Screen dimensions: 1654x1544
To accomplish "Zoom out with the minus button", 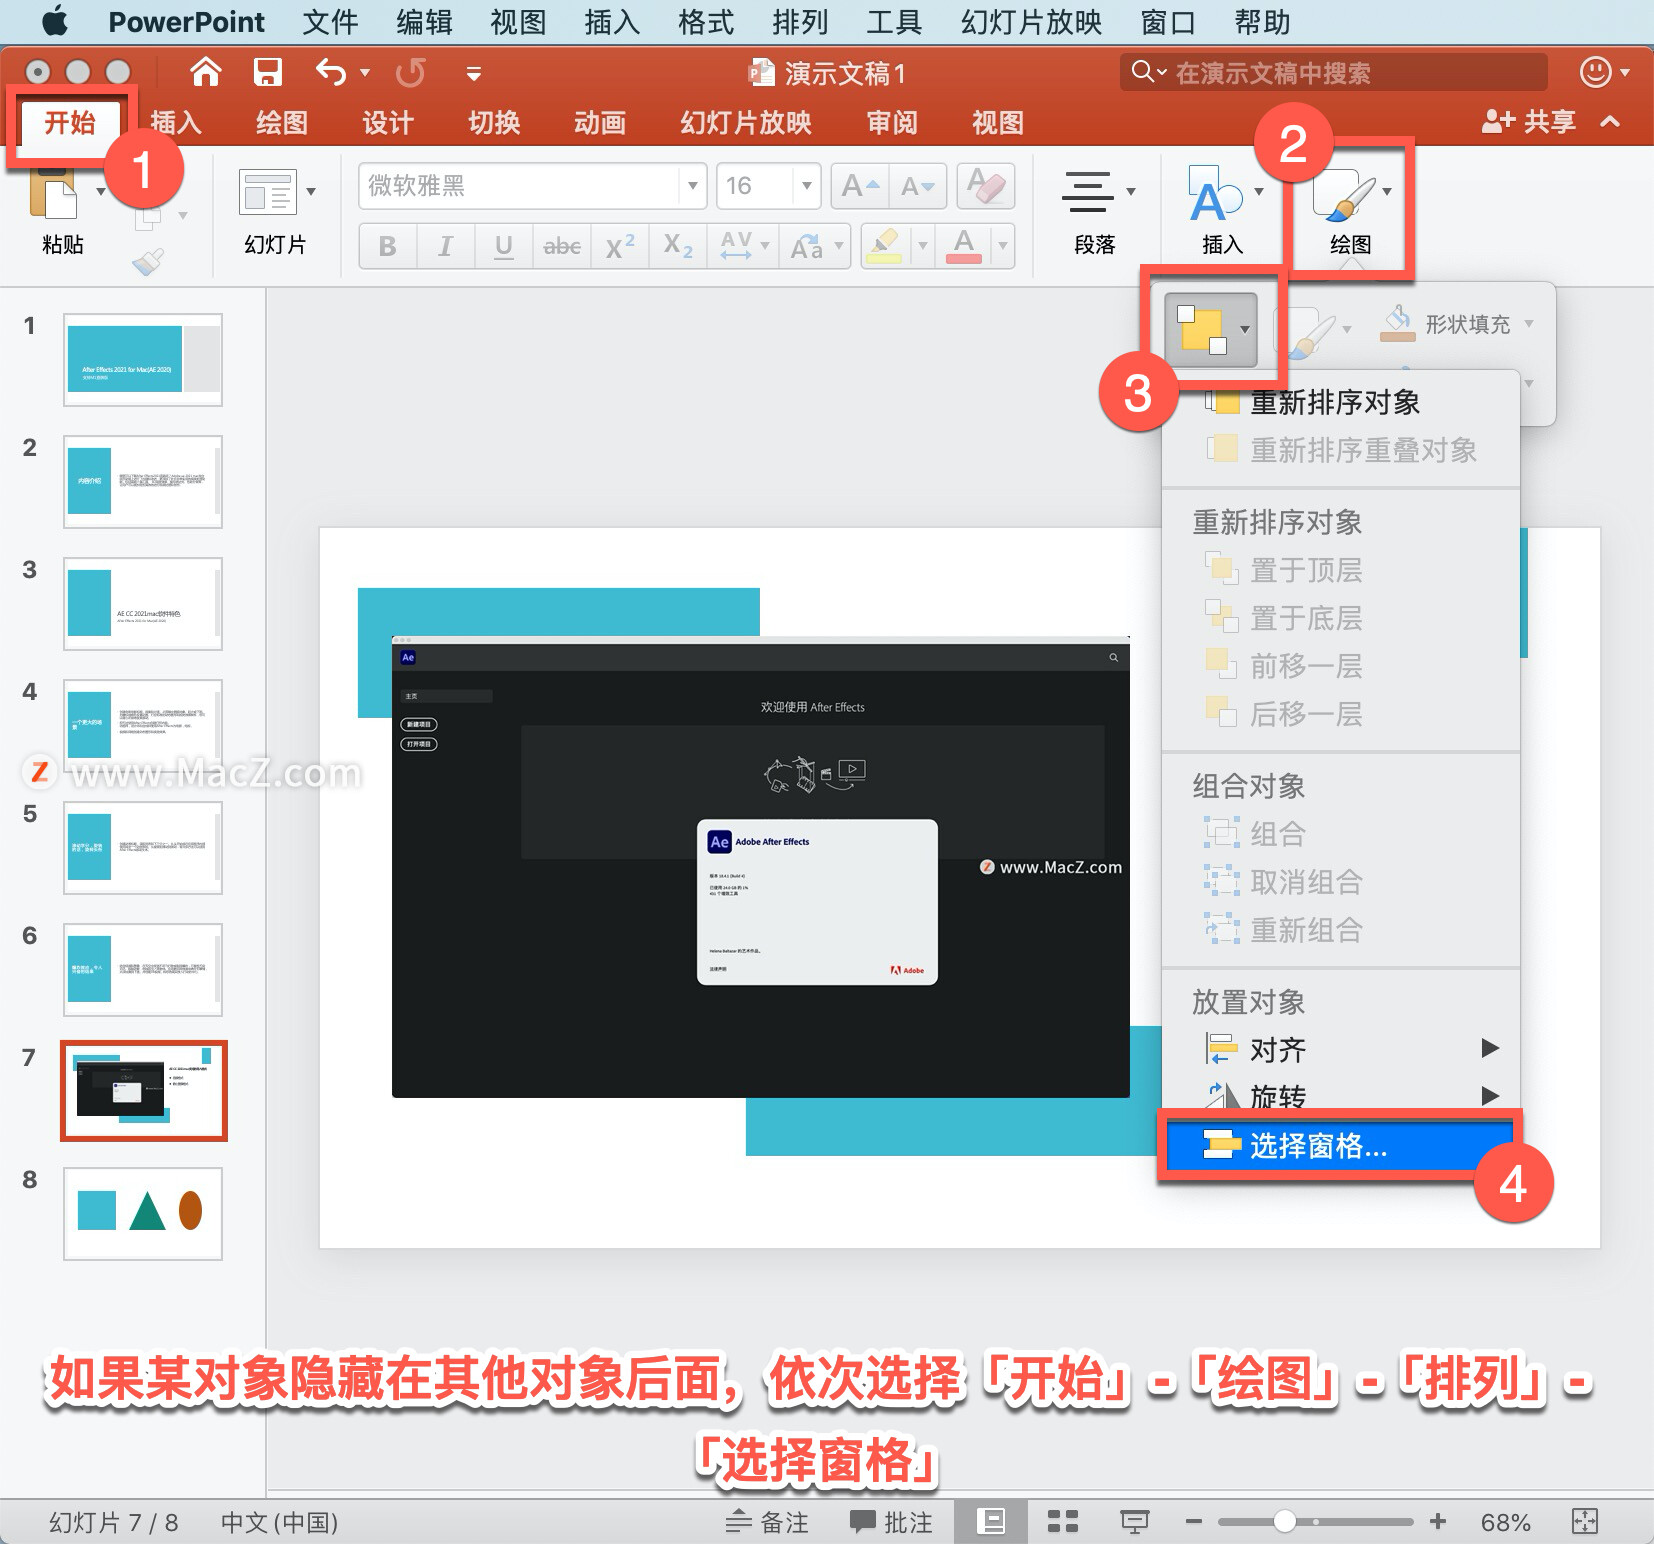I will 1193,1522.
